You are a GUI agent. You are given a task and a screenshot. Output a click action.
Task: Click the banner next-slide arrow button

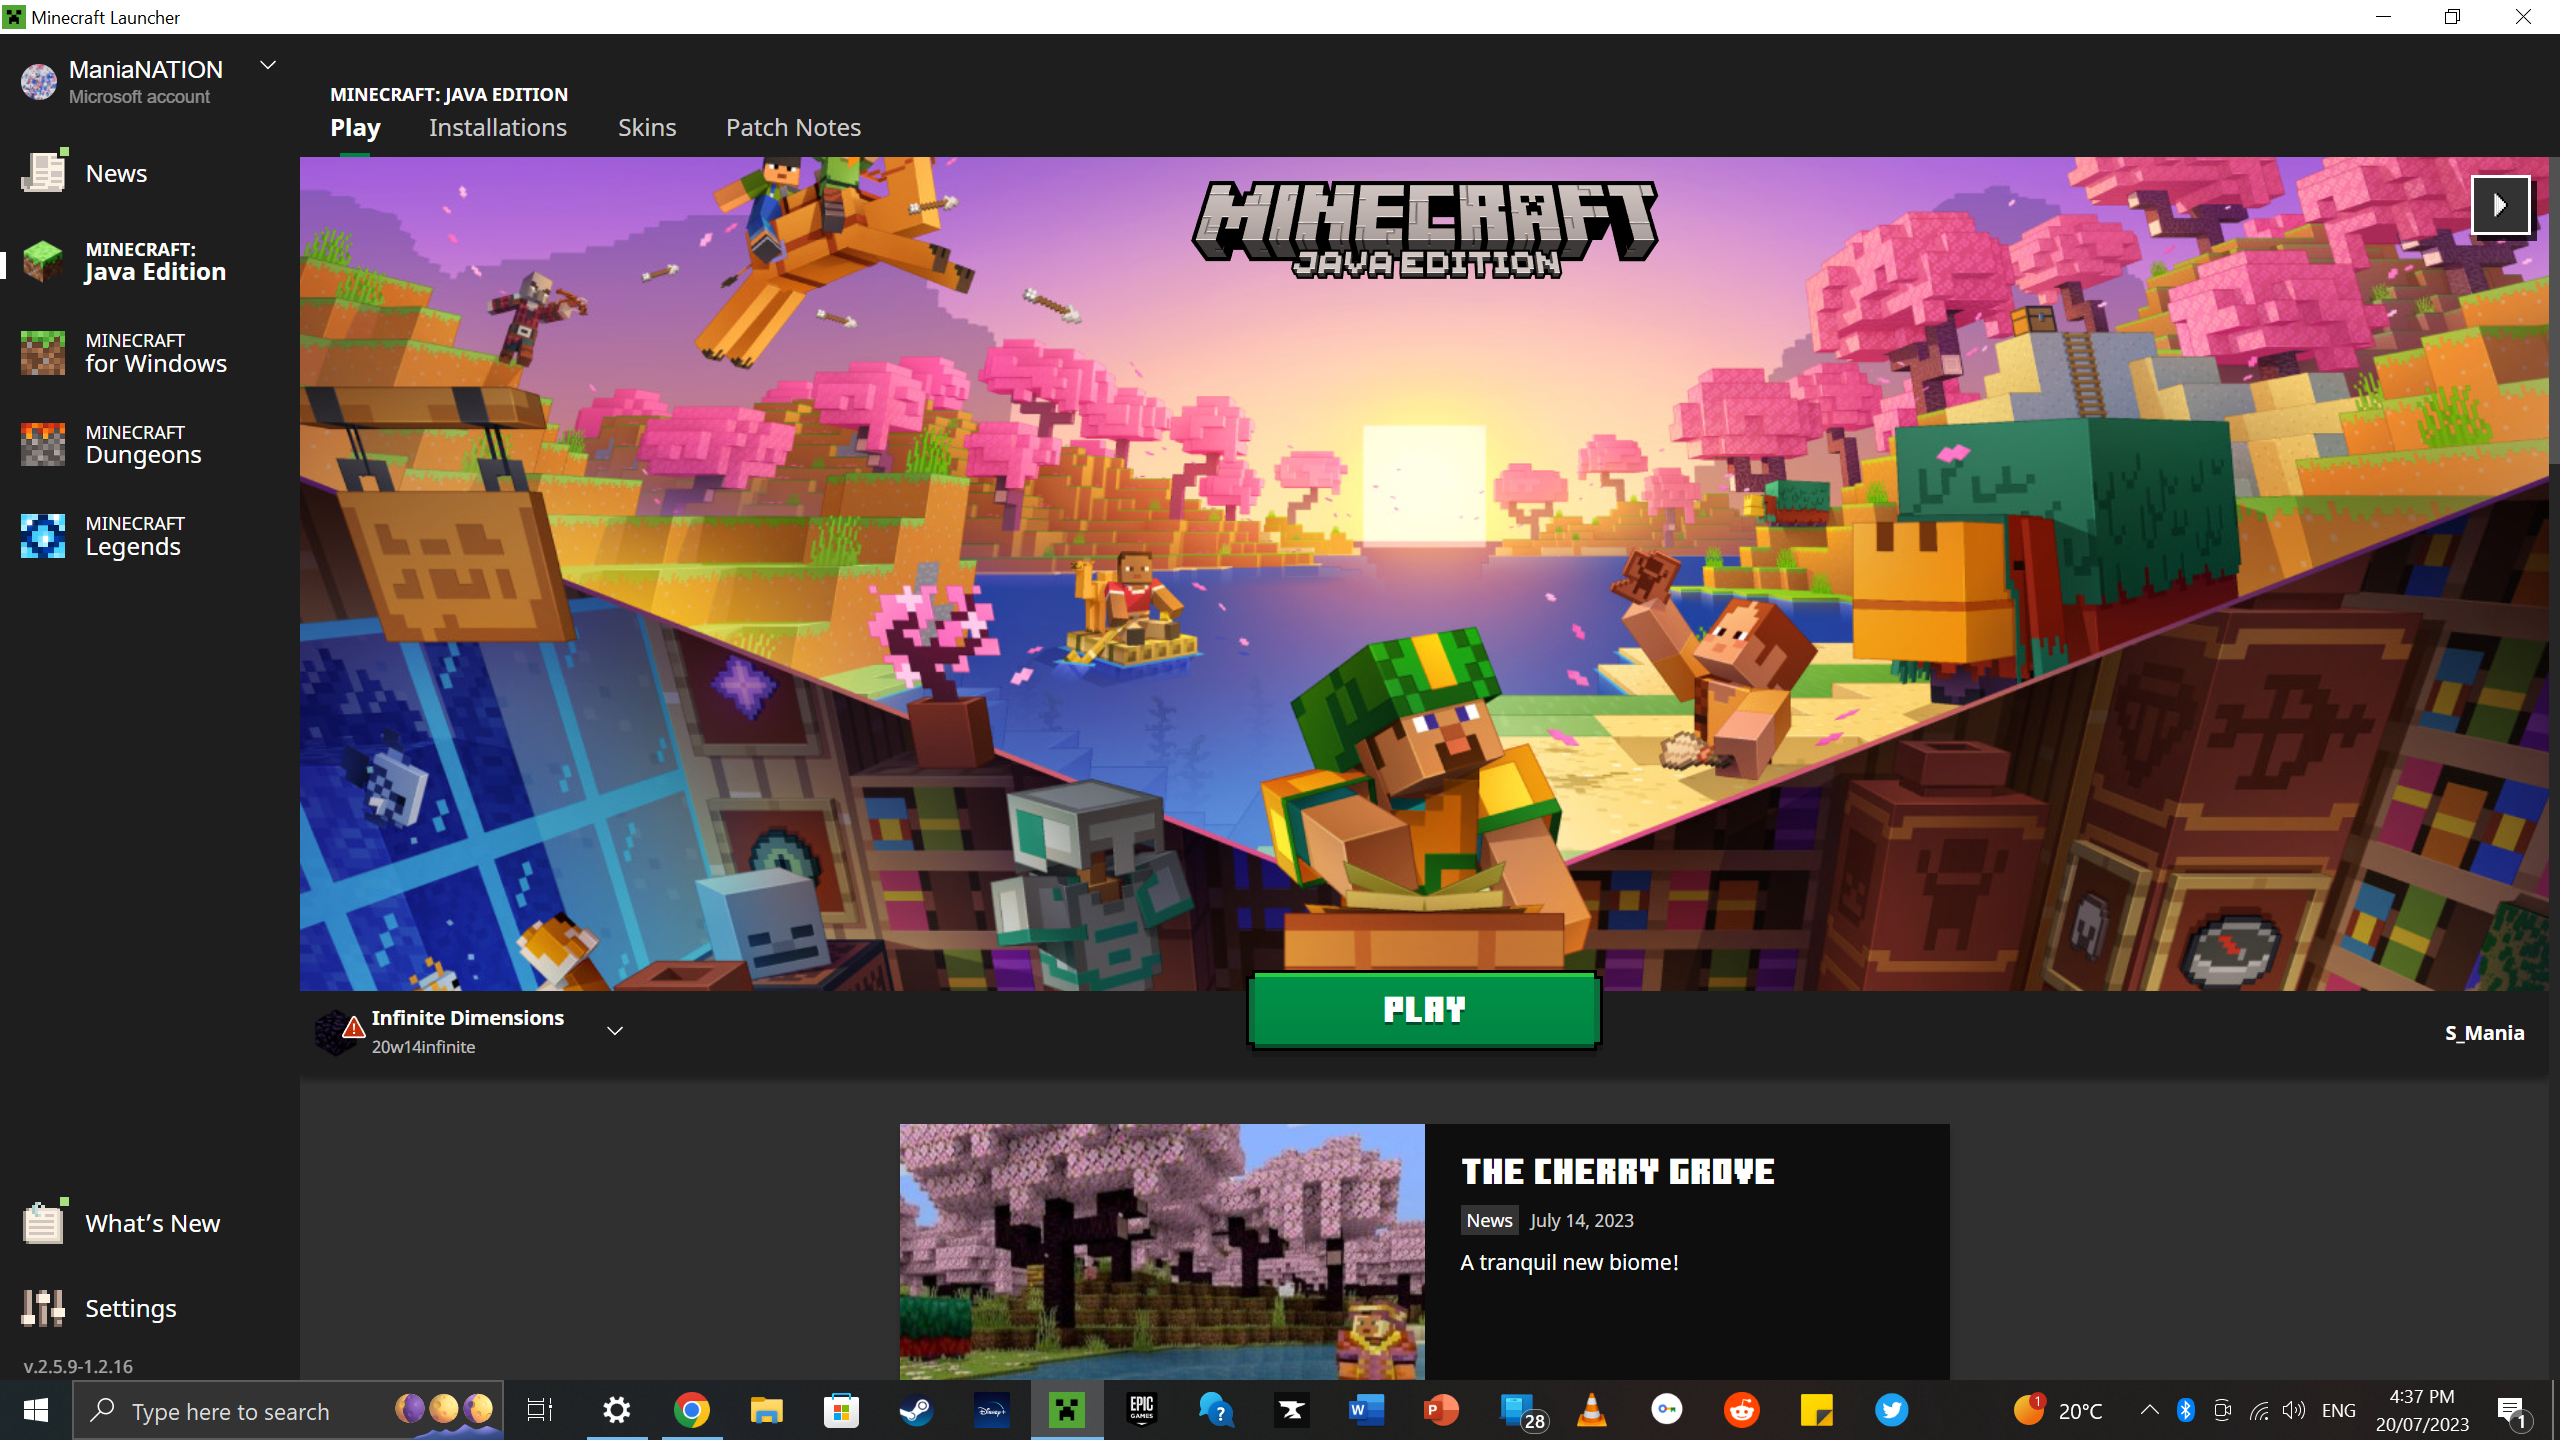coord(2500,205)
